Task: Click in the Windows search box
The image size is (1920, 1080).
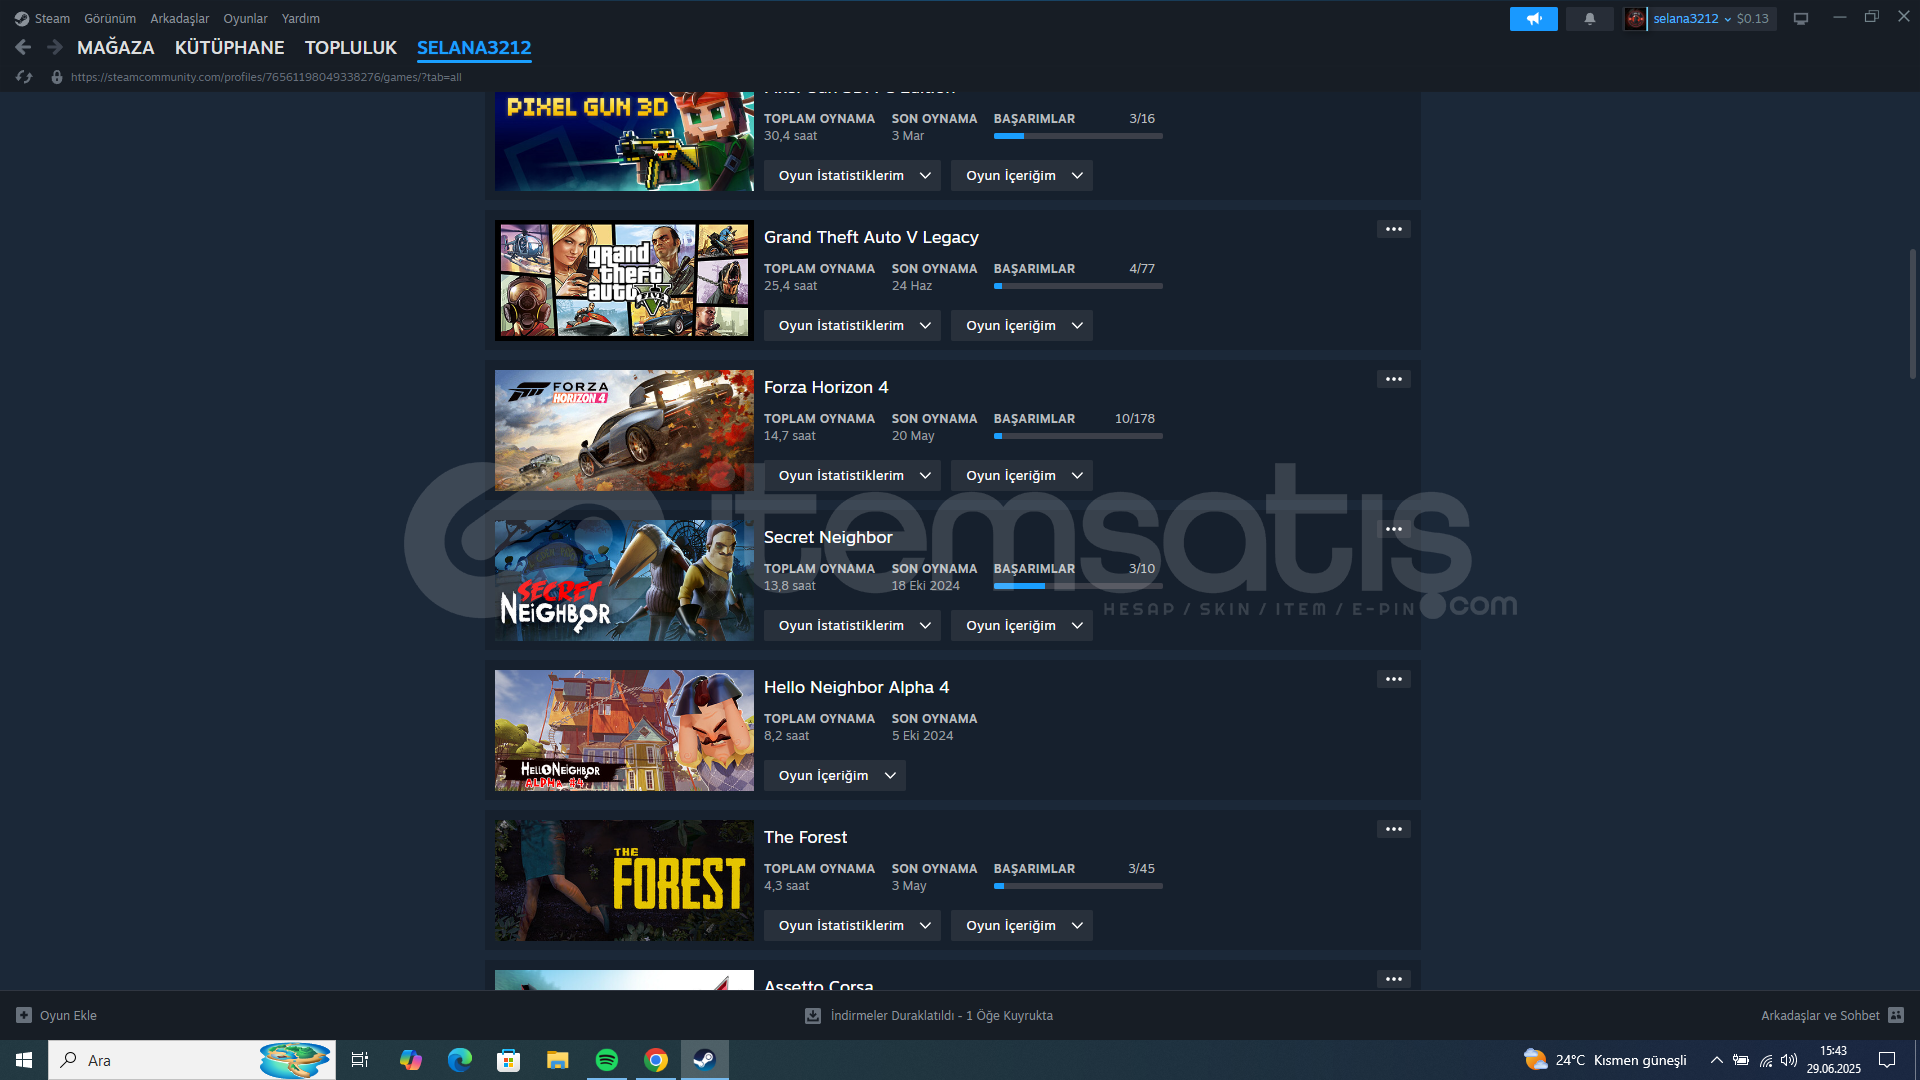Action: point(192,1060)
